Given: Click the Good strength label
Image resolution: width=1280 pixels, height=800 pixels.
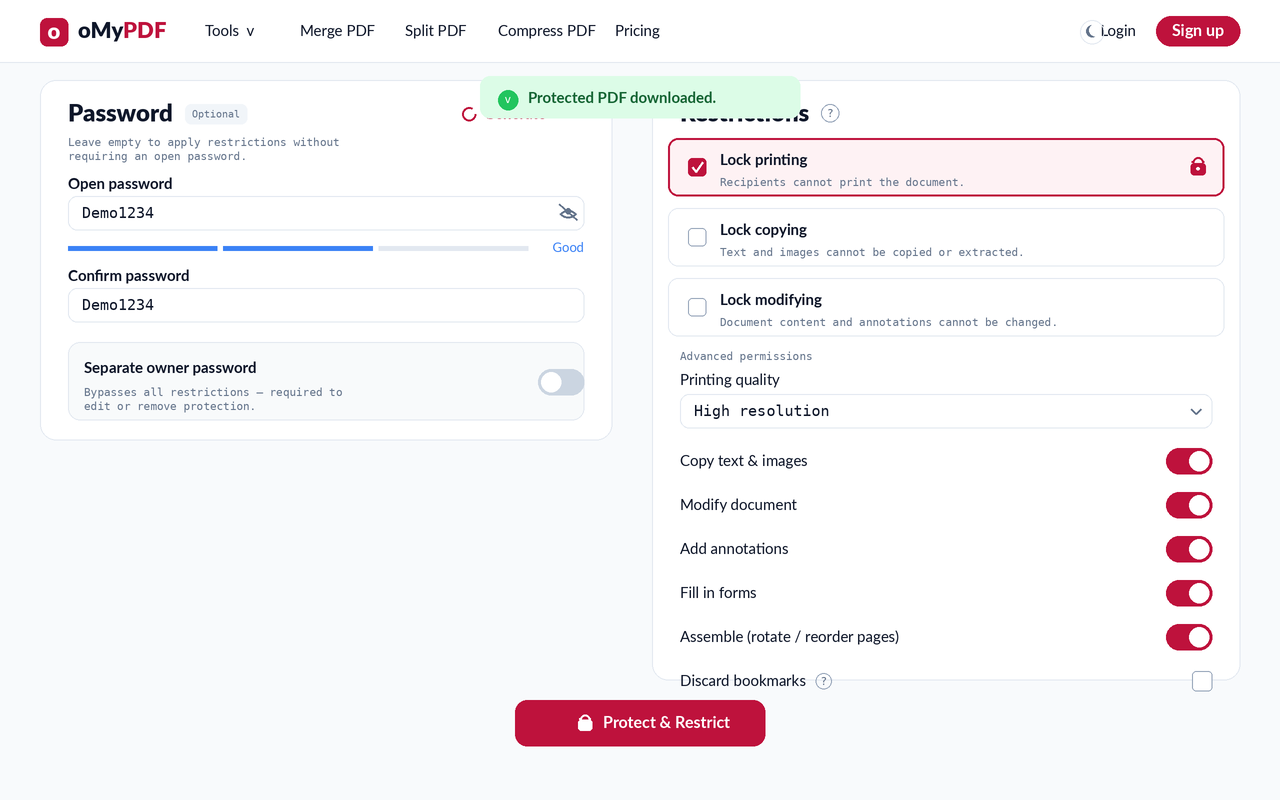Looking at the screenshot, I should pos(568,248).
